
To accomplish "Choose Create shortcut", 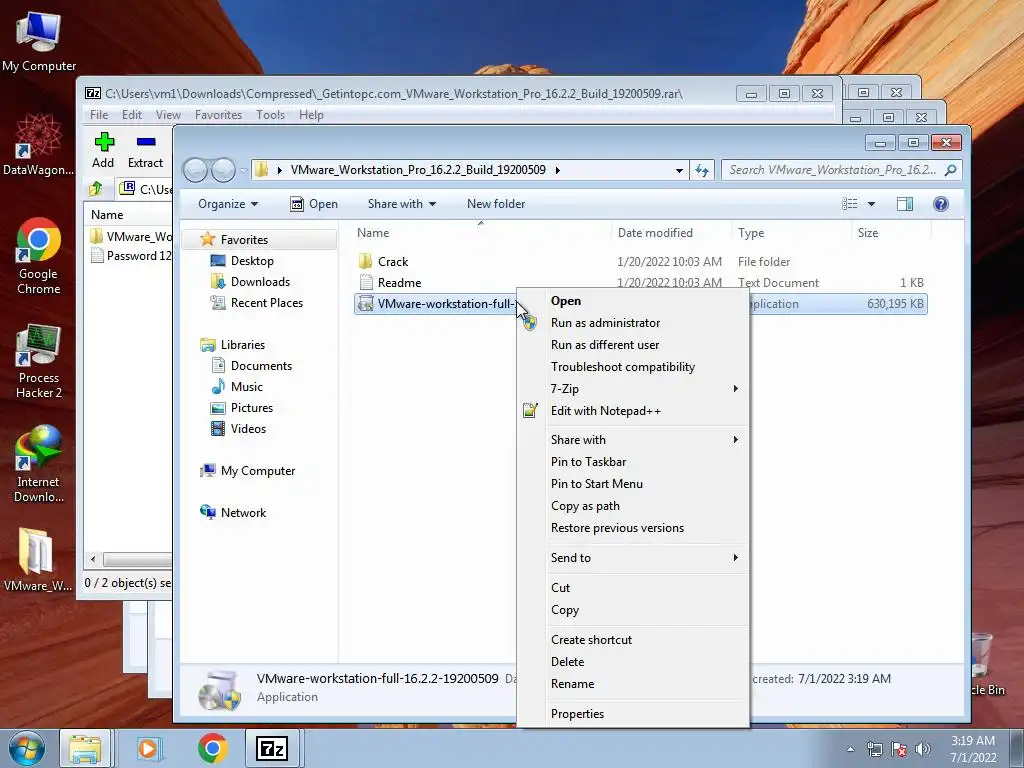I will point(591,640).
